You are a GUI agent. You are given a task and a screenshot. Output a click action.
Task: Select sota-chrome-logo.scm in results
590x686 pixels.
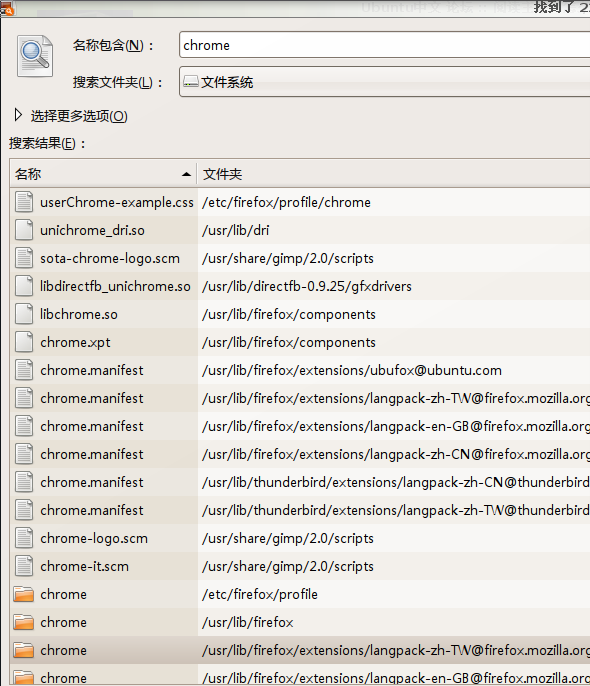pos(300,258)
